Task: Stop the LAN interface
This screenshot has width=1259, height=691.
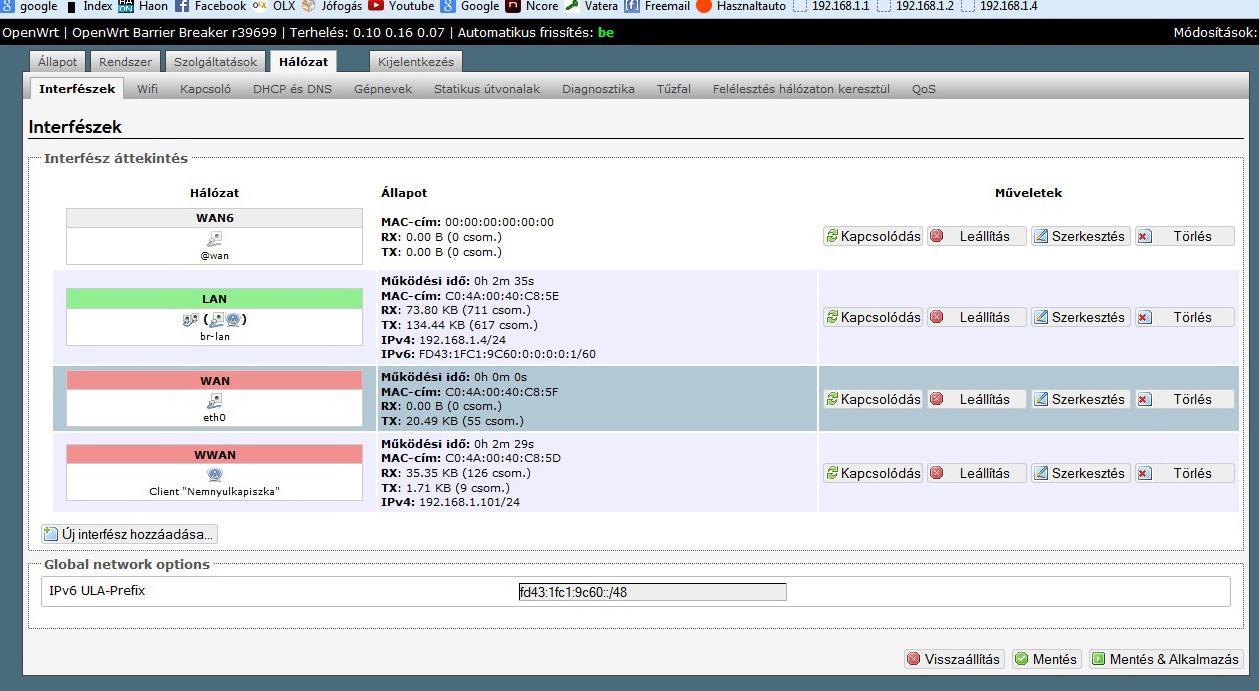Action: click(x=976, y=317)
